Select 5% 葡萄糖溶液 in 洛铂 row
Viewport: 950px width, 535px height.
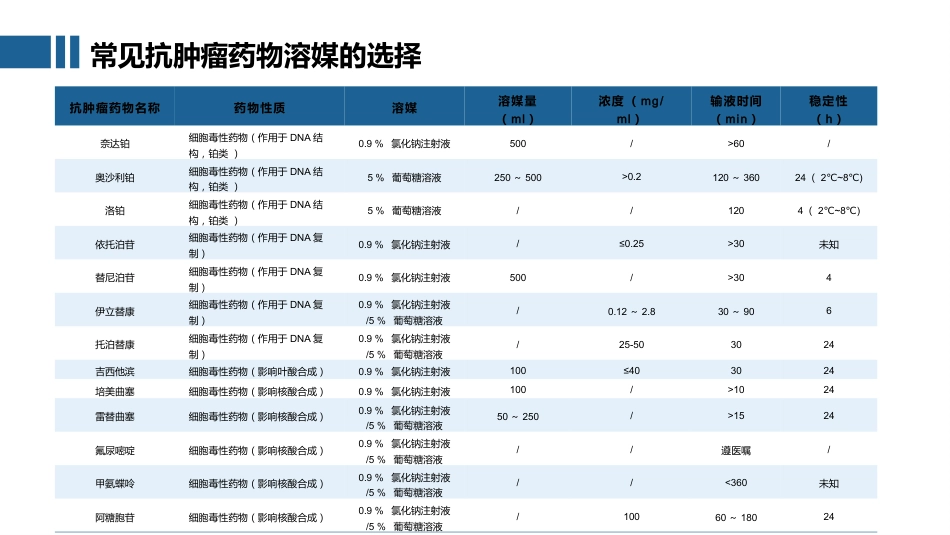point(404,210)
